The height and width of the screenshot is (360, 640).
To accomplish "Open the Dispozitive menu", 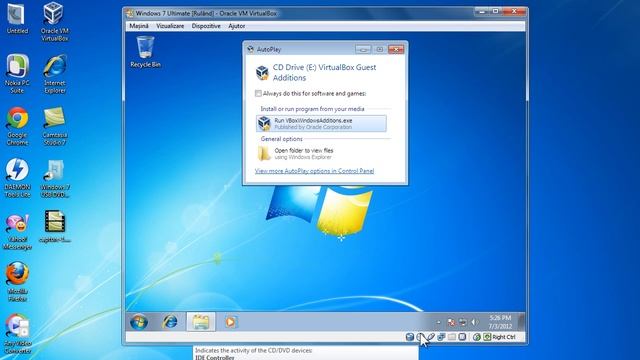I will tap(206, 26).
